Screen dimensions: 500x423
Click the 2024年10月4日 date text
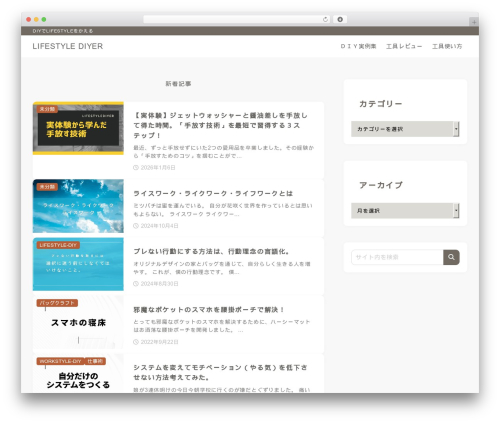[x=159, y=226]
